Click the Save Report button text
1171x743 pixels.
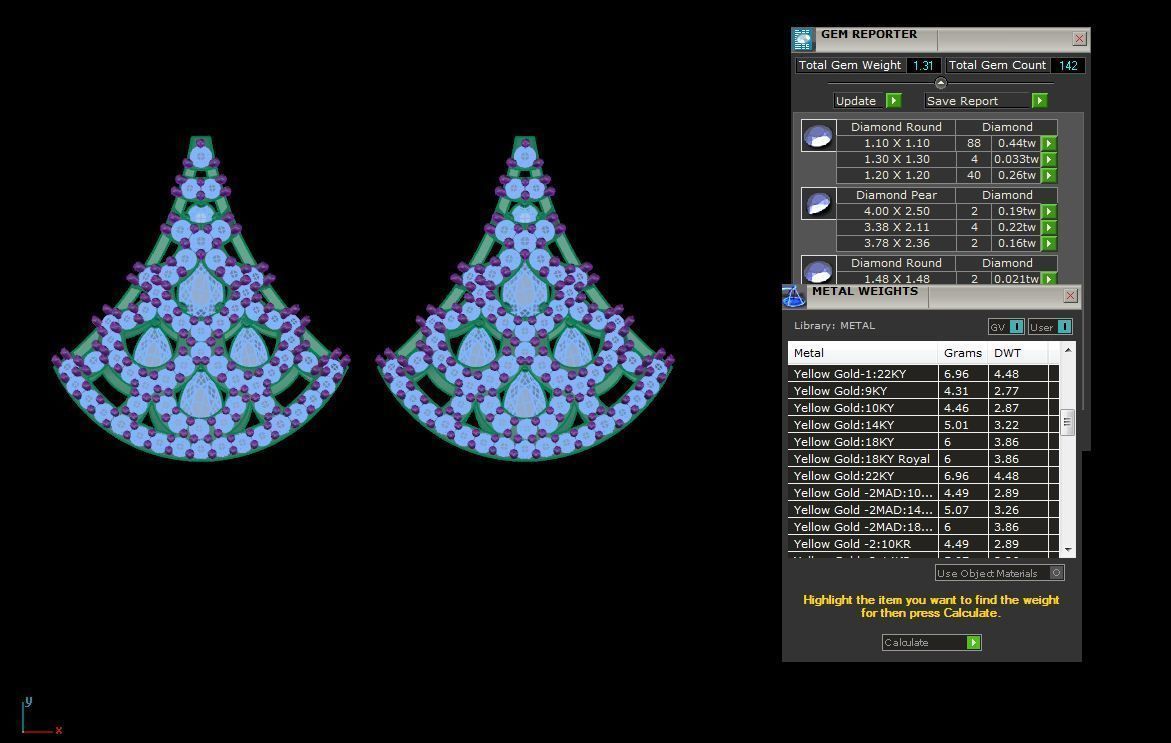[962, 101]
